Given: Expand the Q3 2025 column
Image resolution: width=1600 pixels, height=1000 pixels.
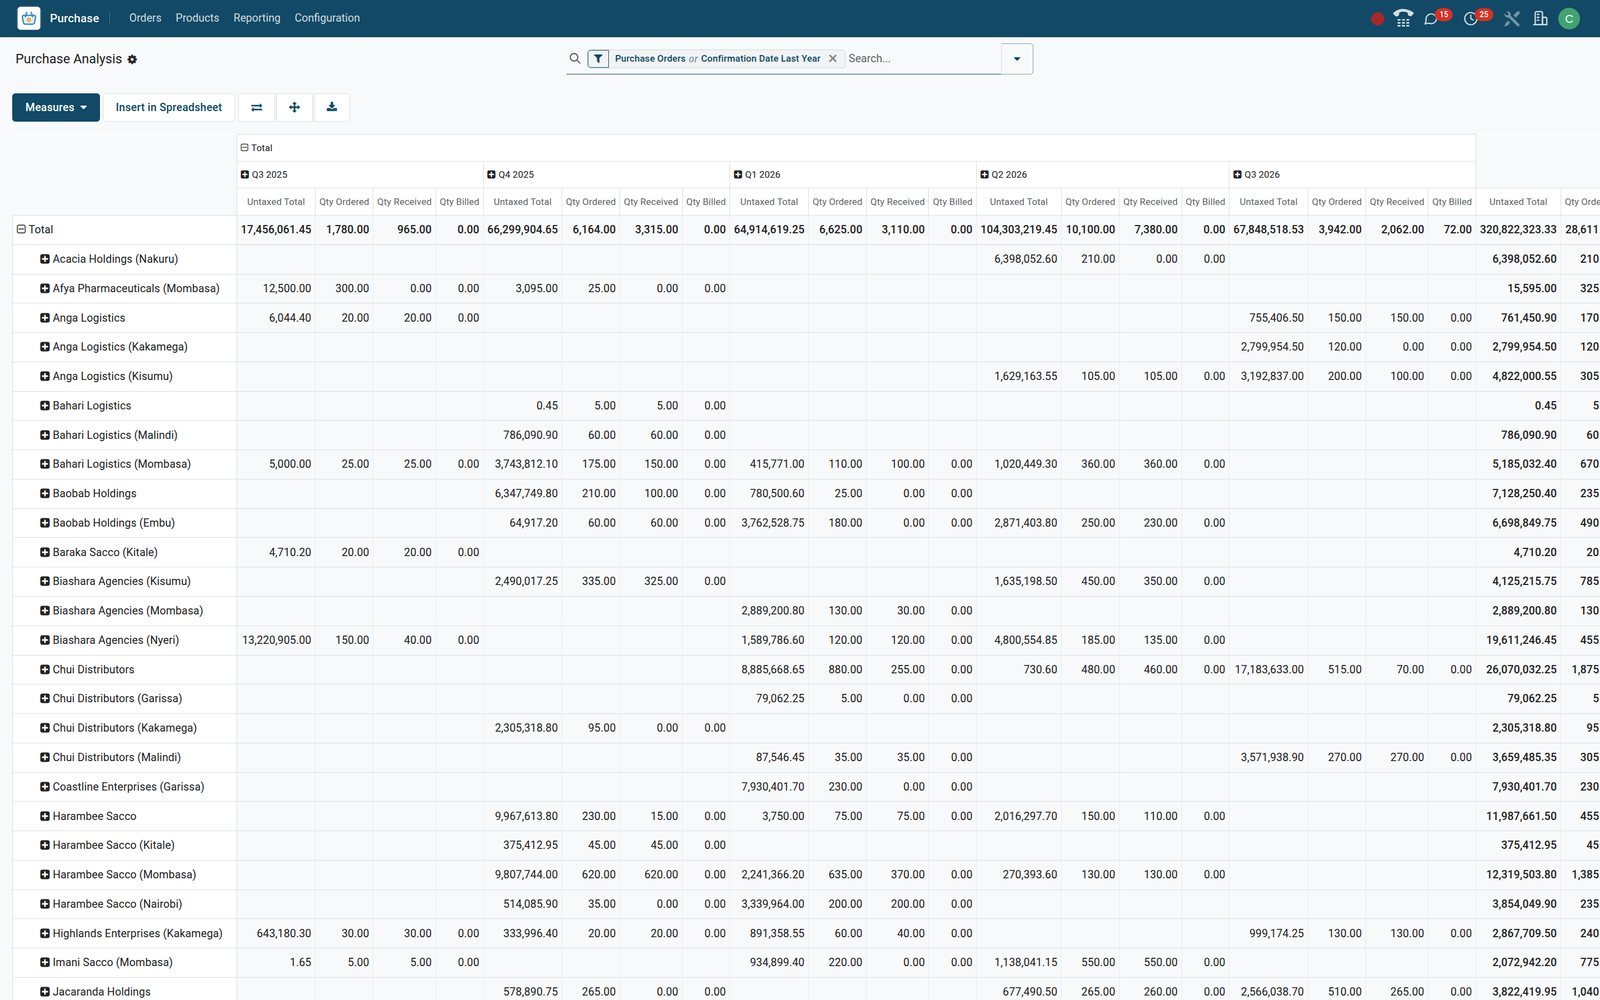Looking at the screenshot, I should coord(264,175).
